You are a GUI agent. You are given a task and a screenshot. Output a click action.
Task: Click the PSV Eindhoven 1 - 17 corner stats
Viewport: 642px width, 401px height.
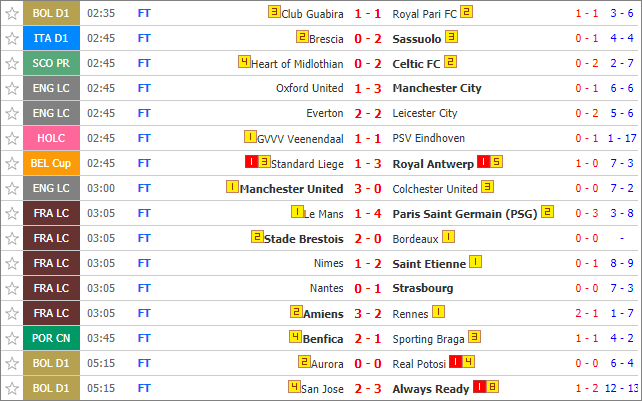coord(622,138)
